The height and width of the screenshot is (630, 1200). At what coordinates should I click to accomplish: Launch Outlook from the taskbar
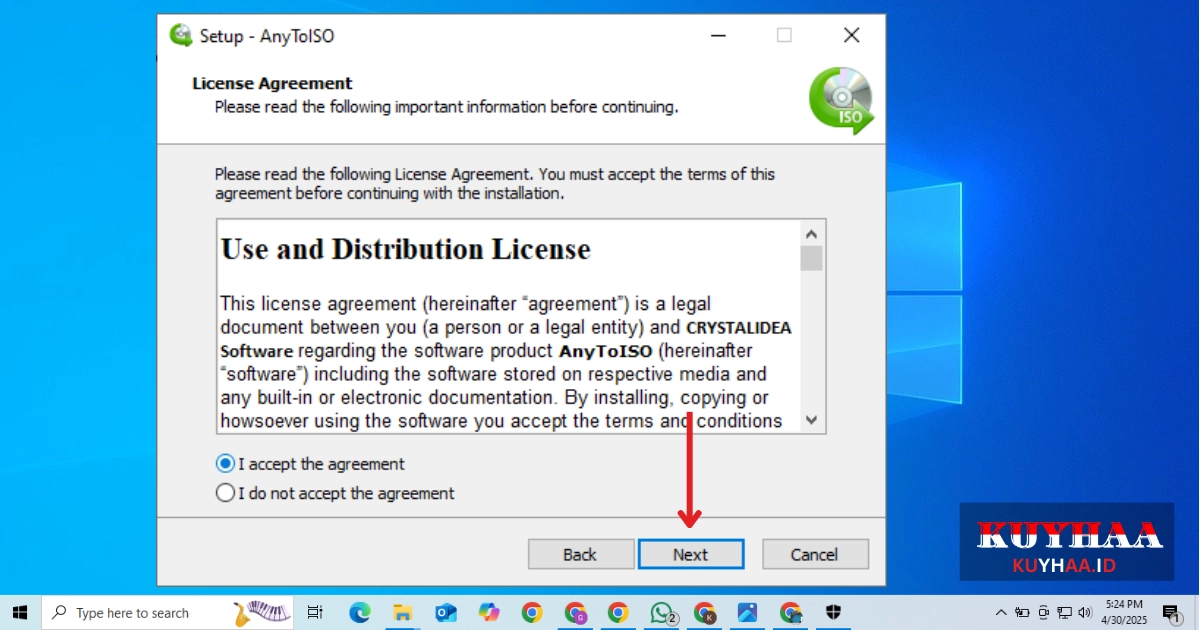click(445, 612)
